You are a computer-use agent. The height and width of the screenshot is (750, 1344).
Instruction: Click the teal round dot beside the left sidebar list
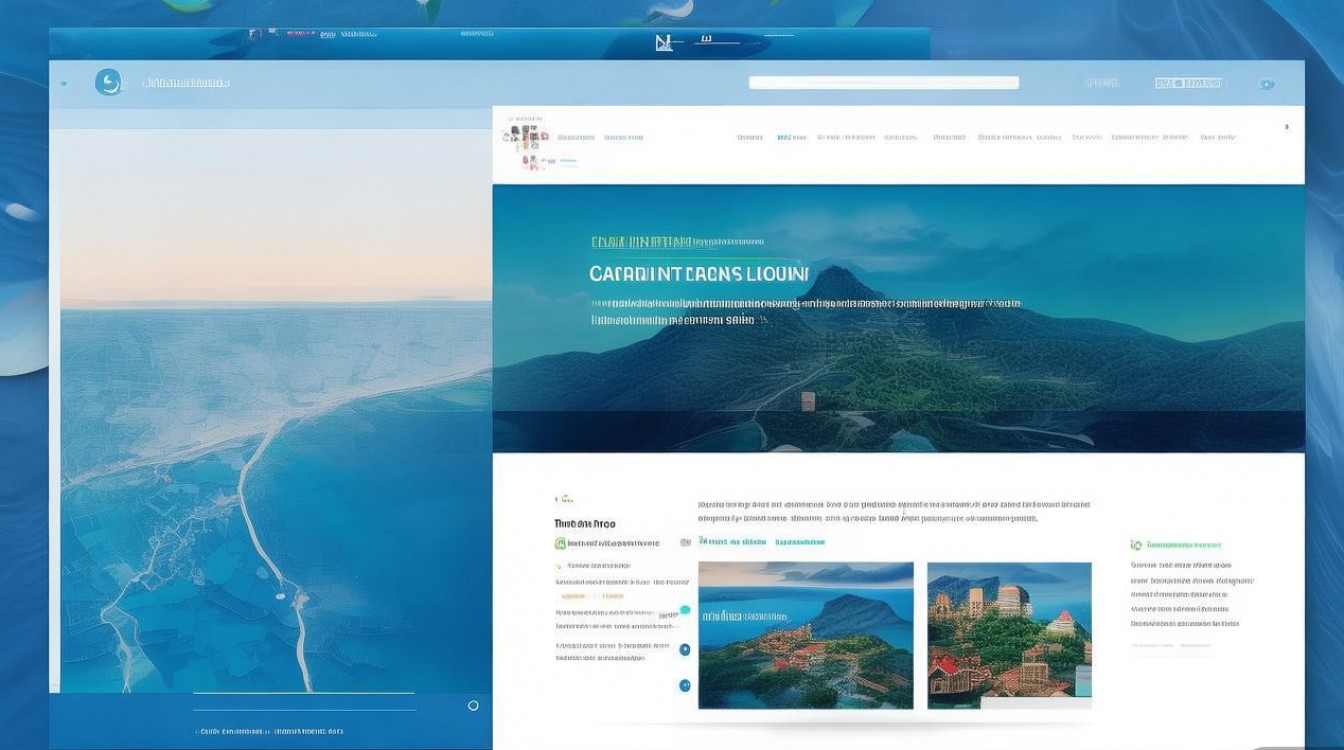(685, 610)
